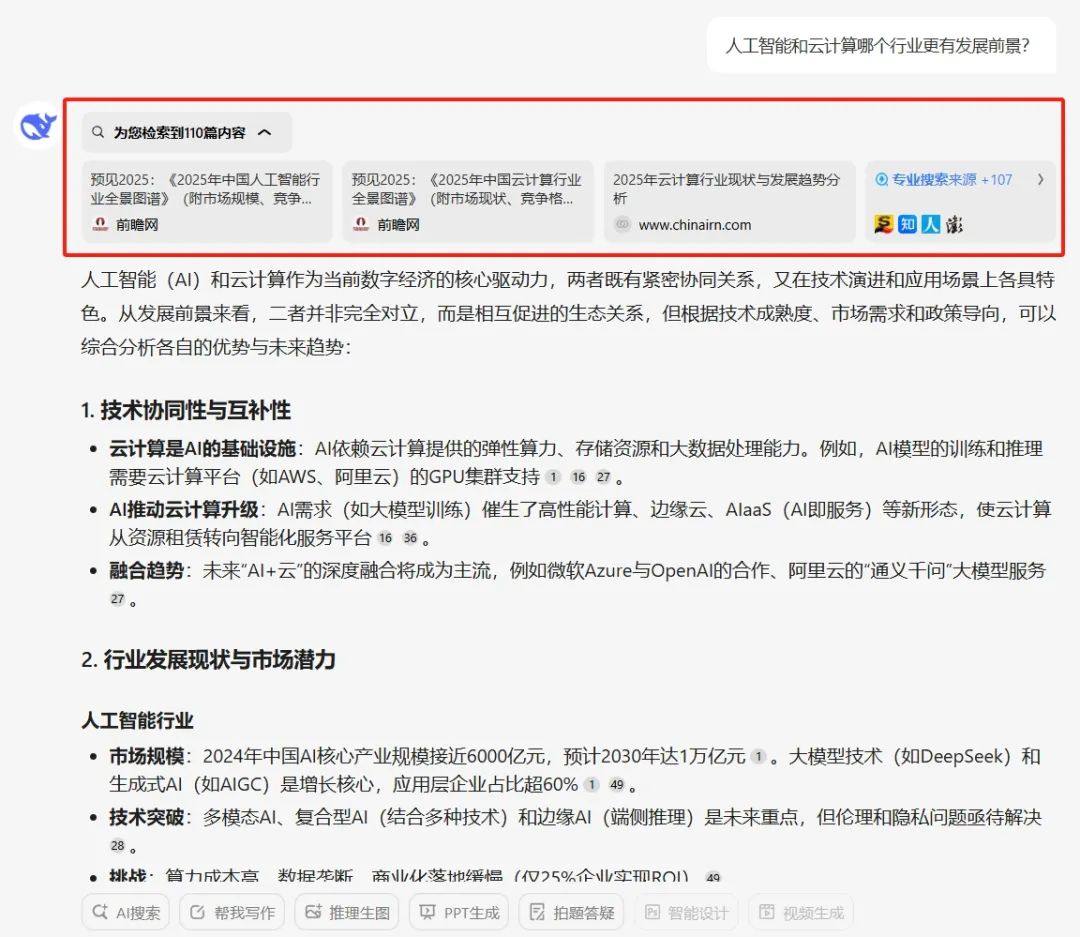
Task: Select the PPT生成 mode button
Action: (x=459, y=912)
